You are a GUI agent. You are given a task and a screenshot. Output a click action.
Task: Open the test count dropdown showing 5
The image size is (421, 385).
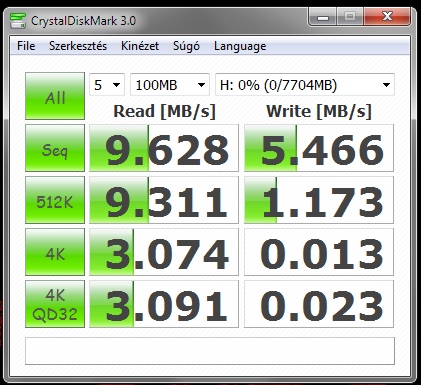(107, 85)
